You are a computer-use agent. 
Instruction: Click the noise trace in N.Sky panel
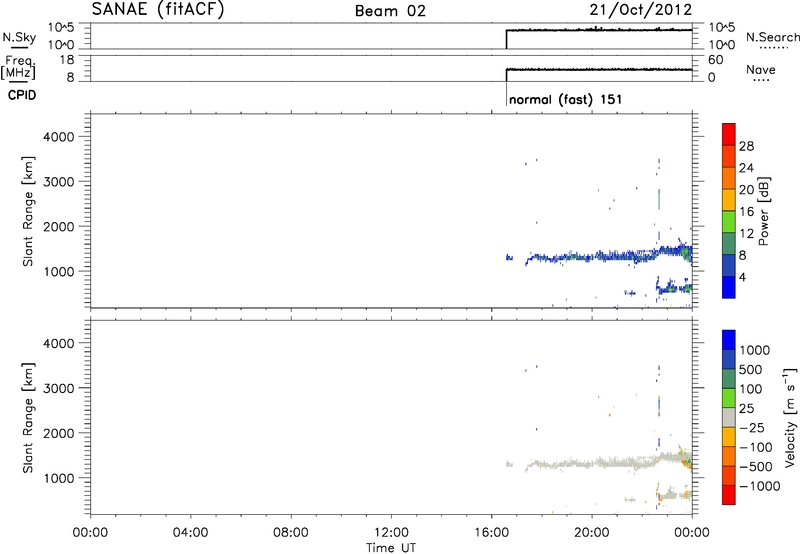click(599, 30)
